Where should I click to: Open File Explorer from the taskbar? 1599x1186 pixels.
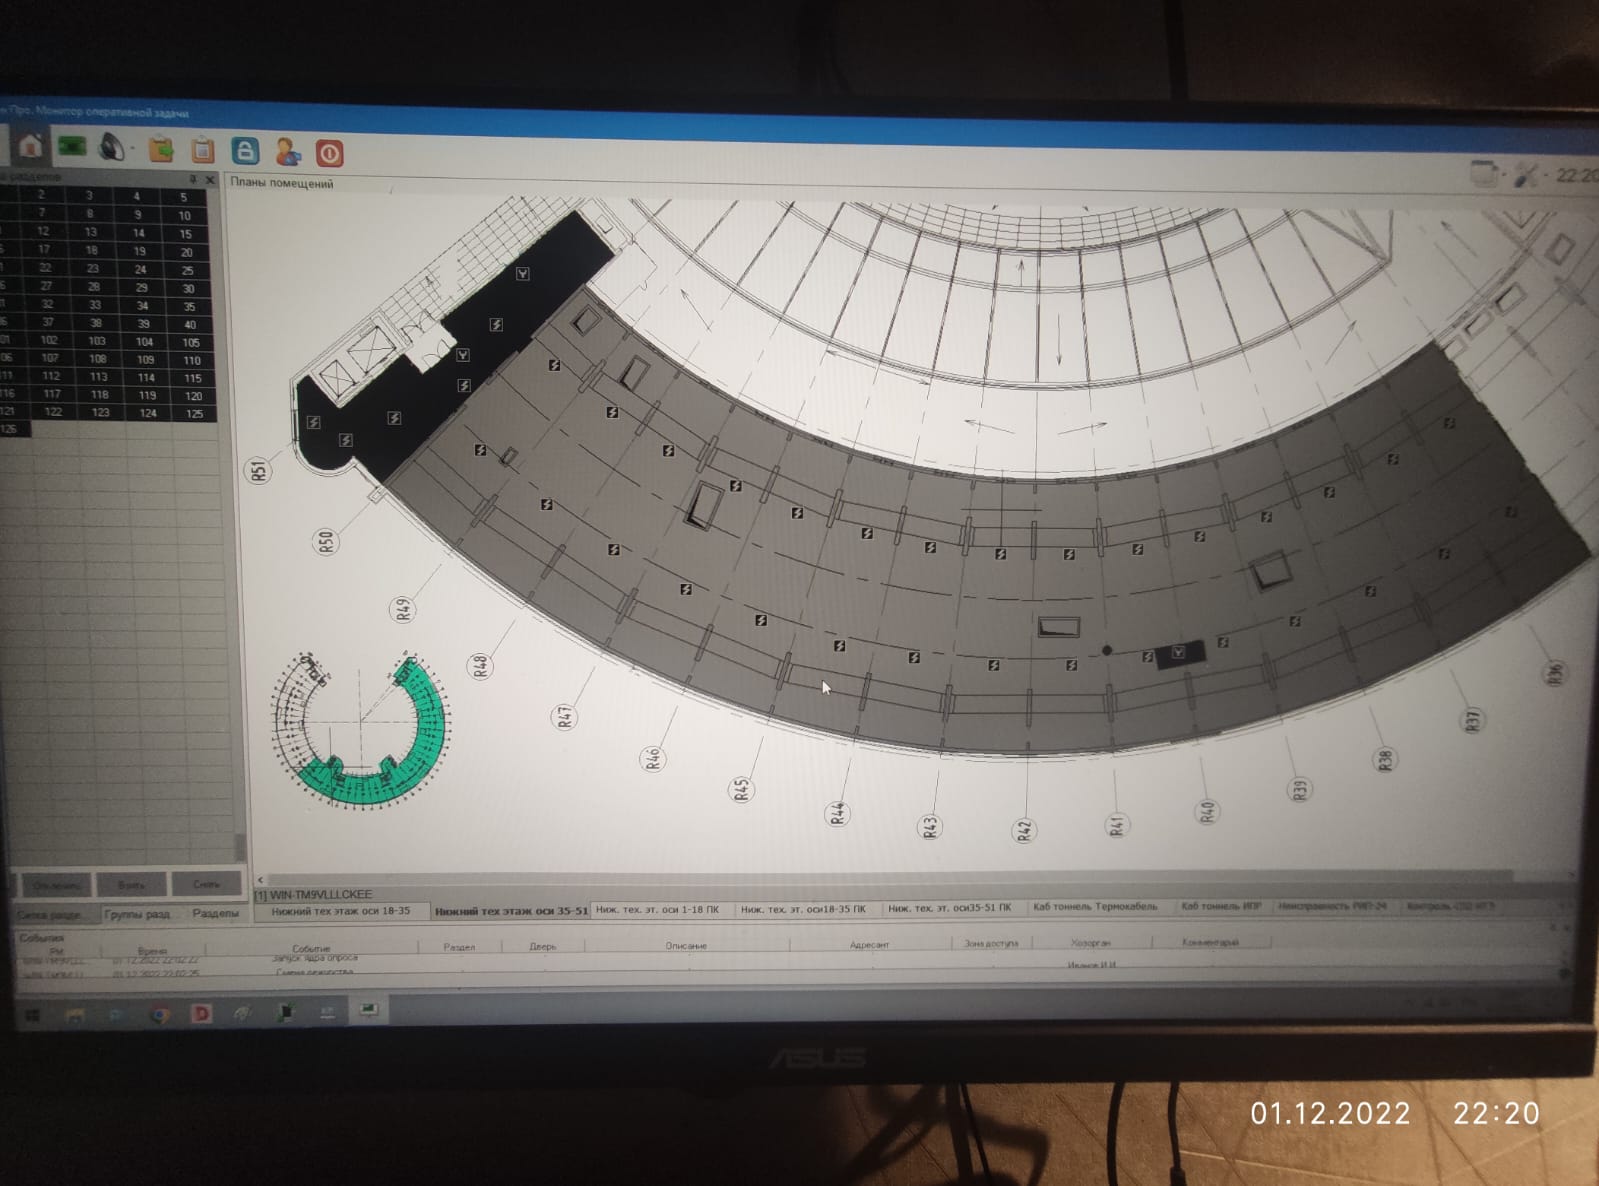tap(75, 1016)
